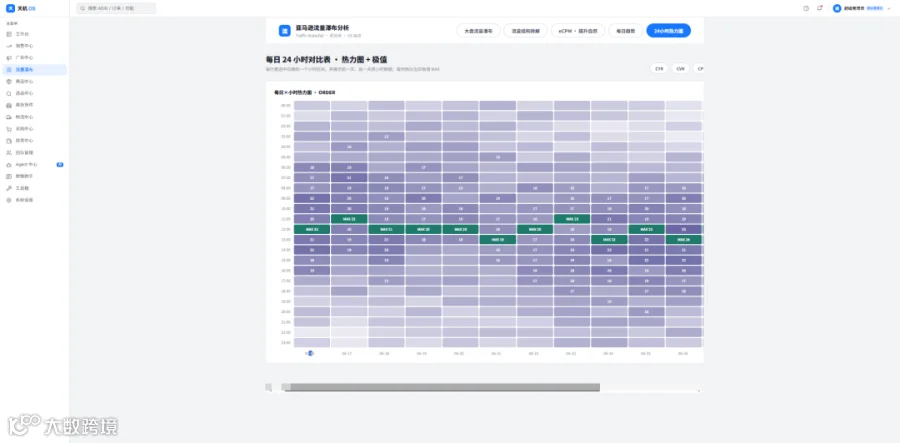Click the blue user avatar icon
The height and width of the screenshot is (443, 900).
(837, 8)
